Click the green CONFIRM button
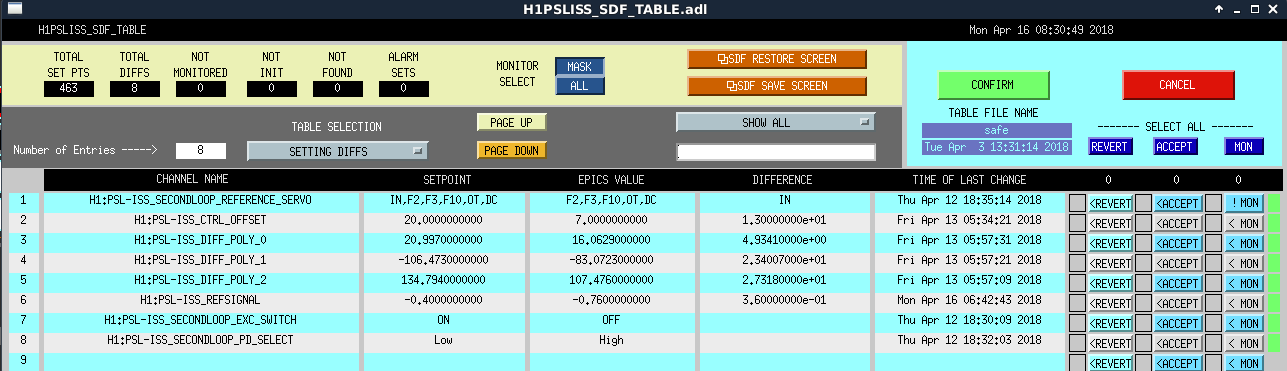Screen dimensions: 1287x371 coord(993,85)
